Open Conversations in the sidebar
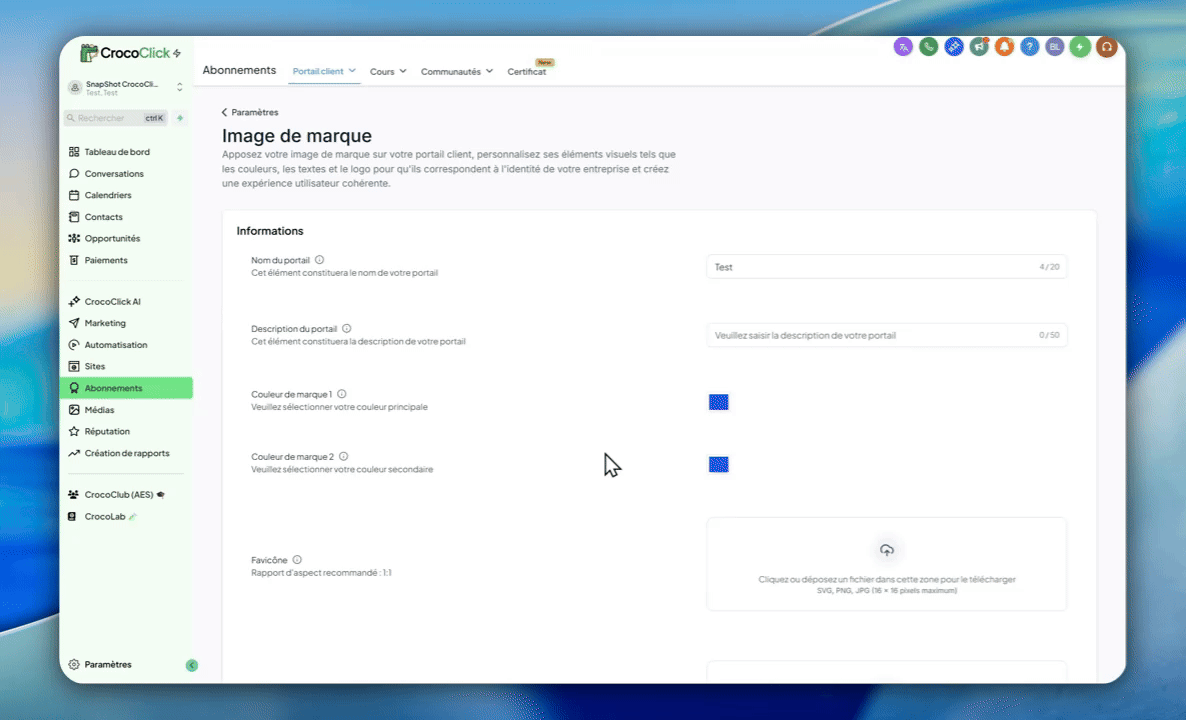The height and width of the screenshot is (720, 1186). click(x=113, y=174)
